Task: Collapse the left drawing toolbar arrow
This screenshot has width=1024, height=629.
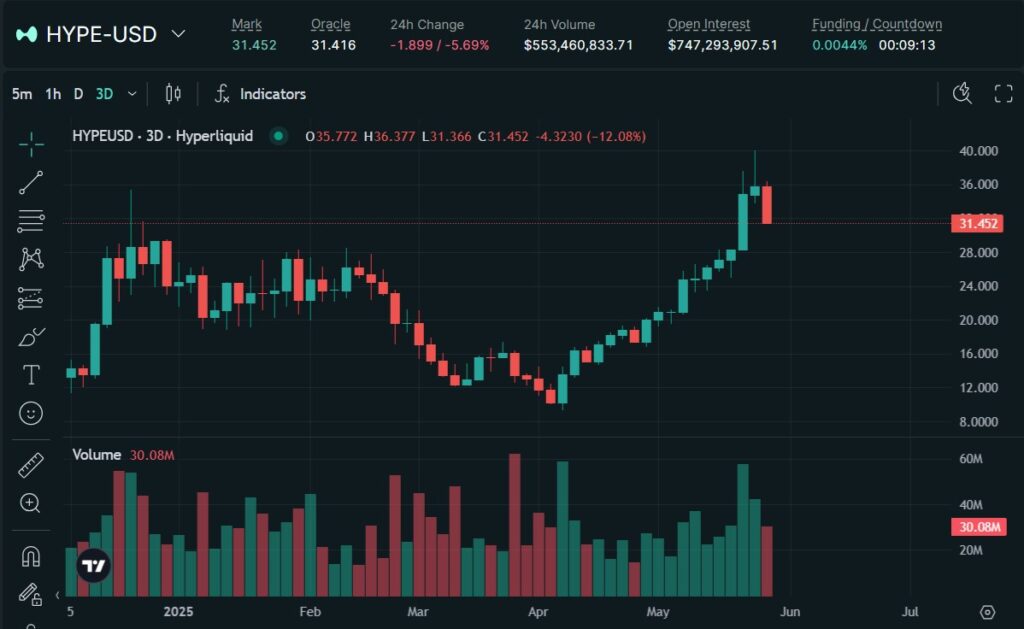Action: [57, 595]
